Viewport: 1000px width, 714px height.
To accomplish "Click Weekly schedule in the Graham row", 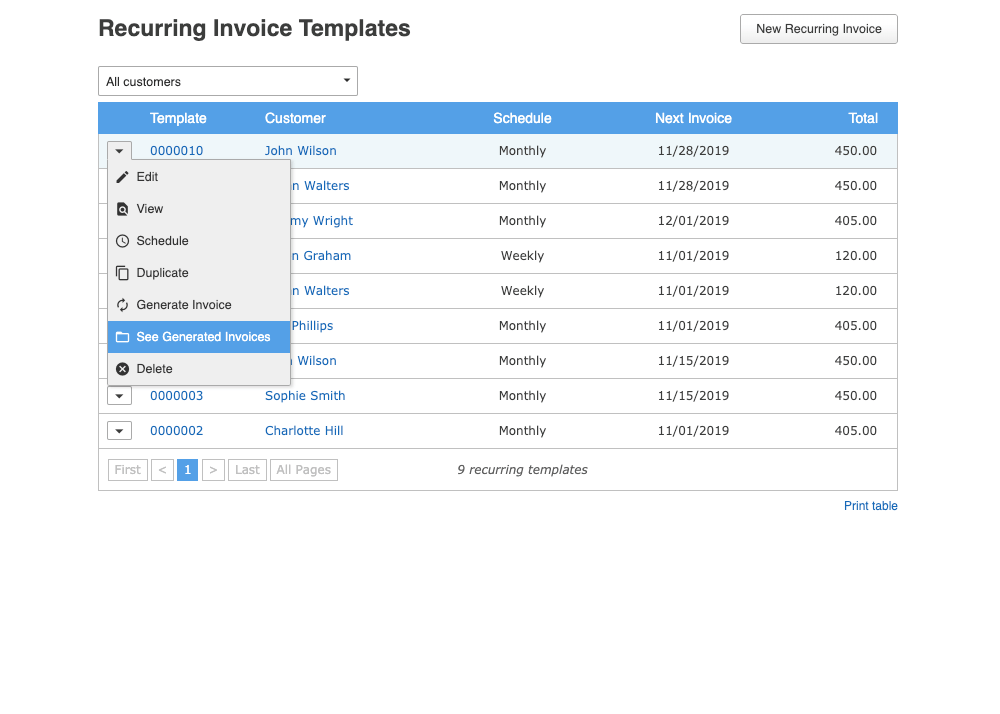I will tap(522, 256).
